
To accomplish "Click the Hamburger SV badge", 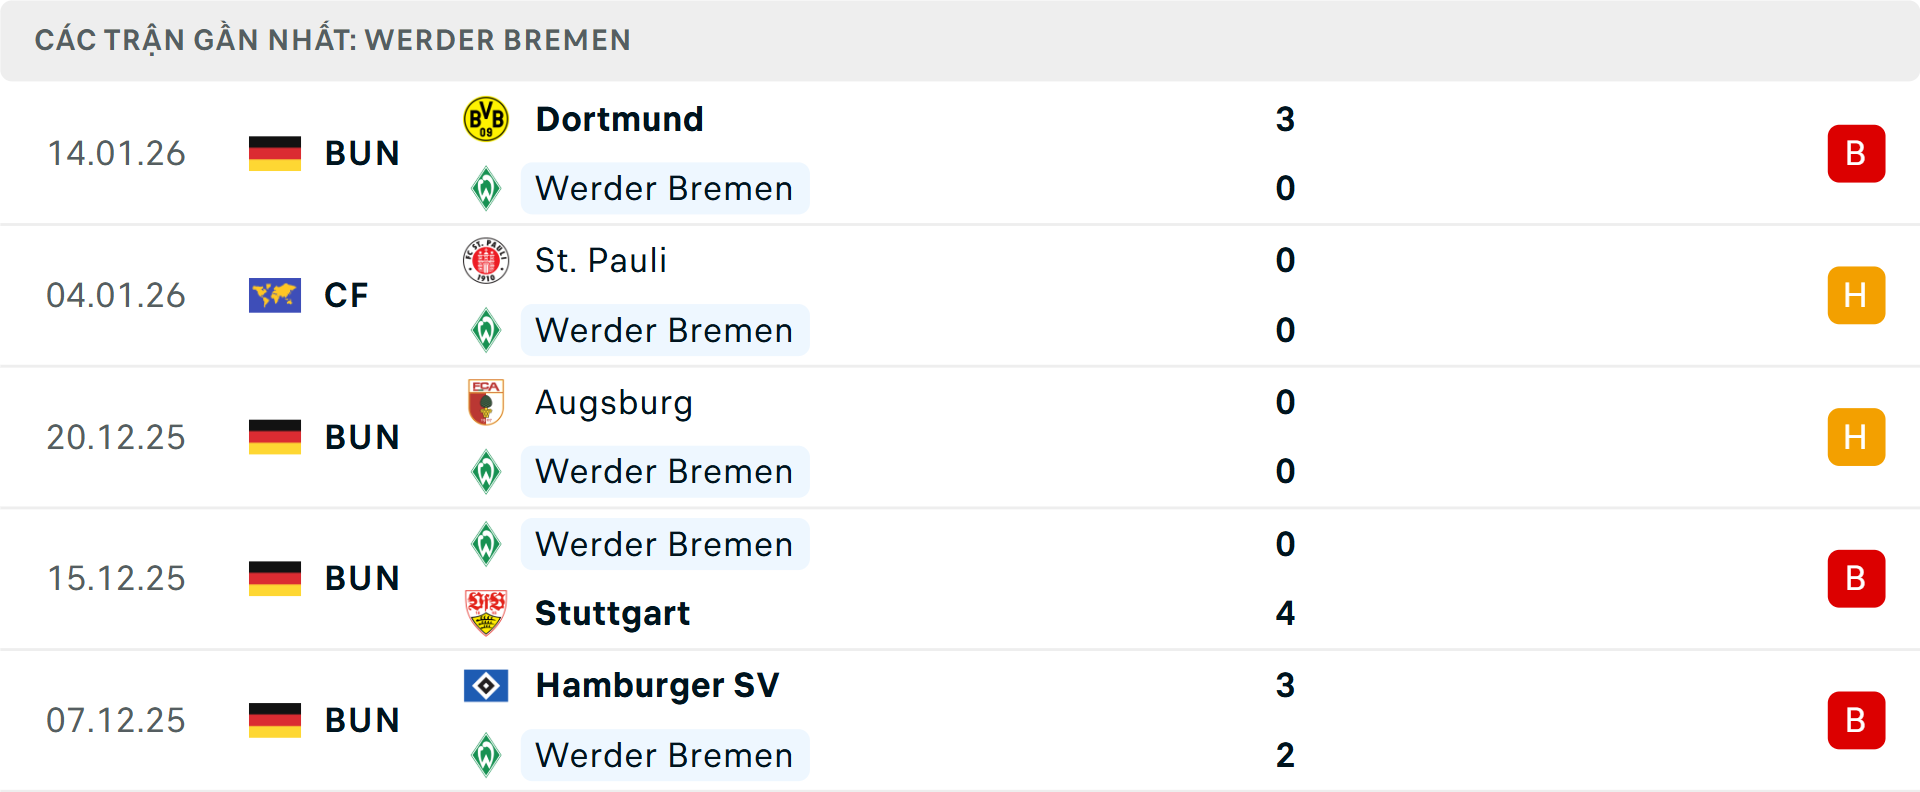I will [487, 686].
